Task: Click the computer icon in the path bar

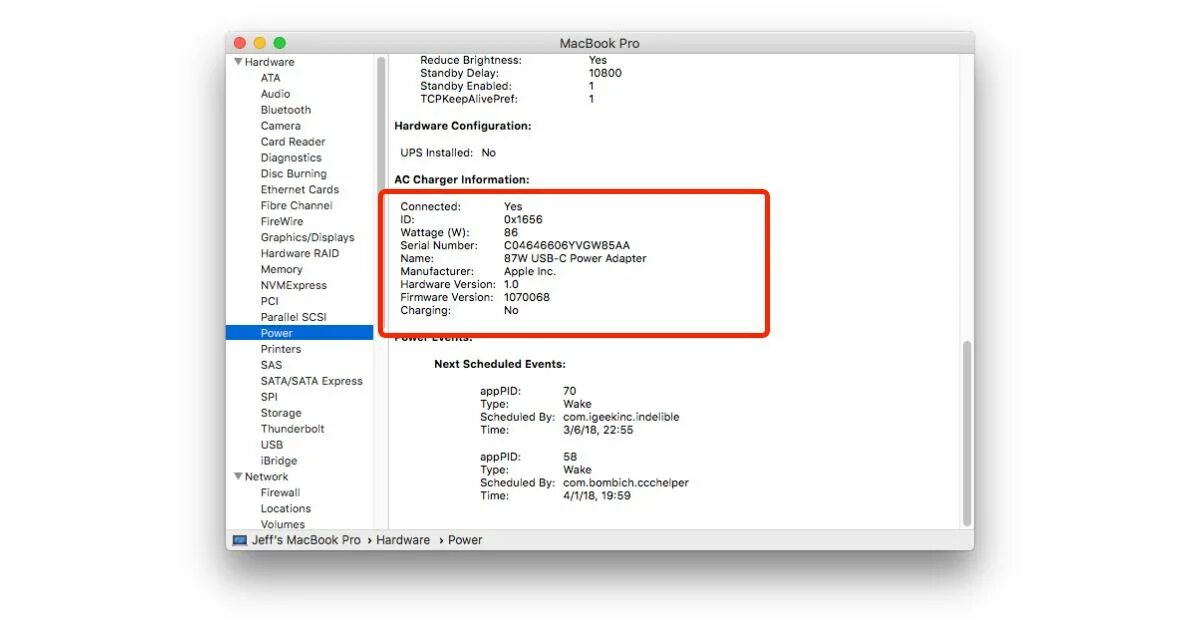Action: tap(240, 540)
